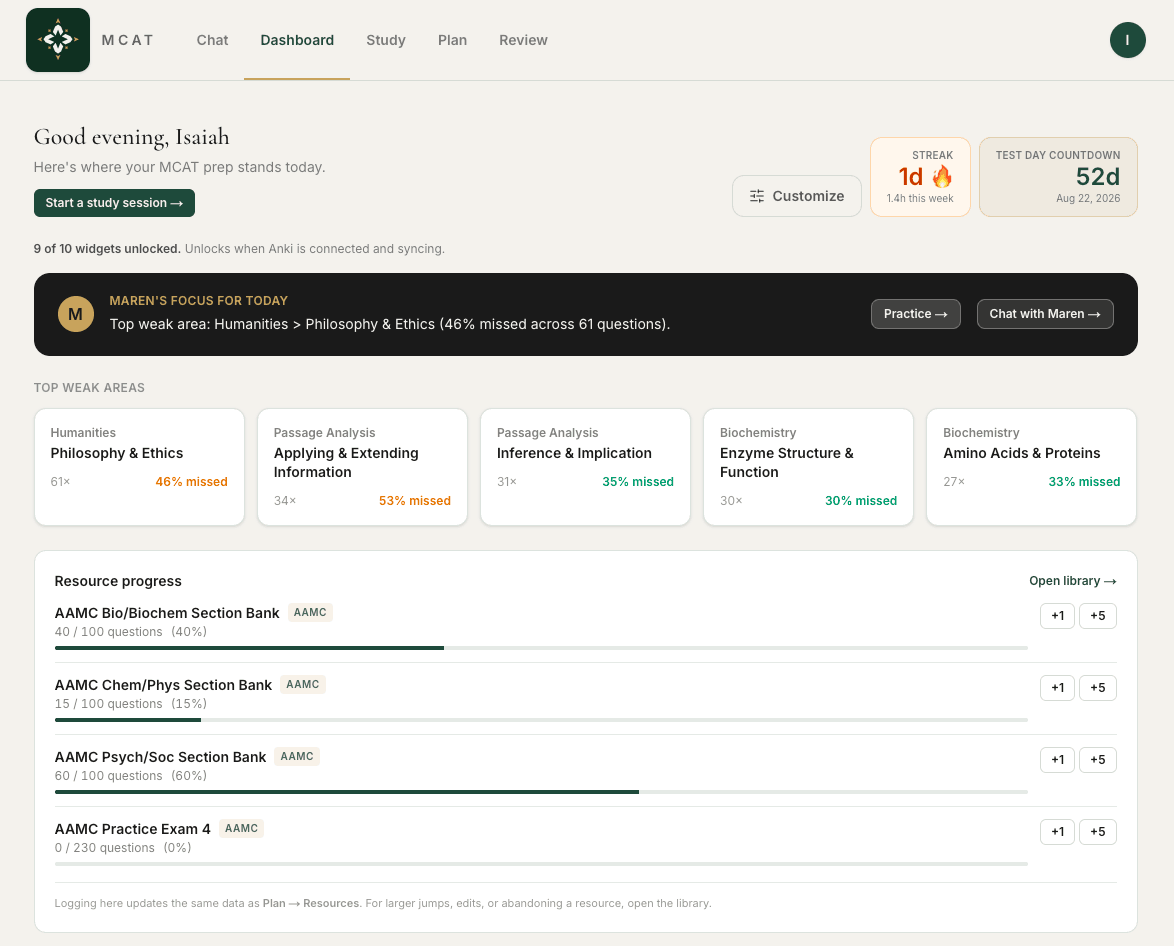This screenshot has height=946, width=1174.
Task: Click '9 of 10 widgets unlocked.' text
Action: pos(107,249)
